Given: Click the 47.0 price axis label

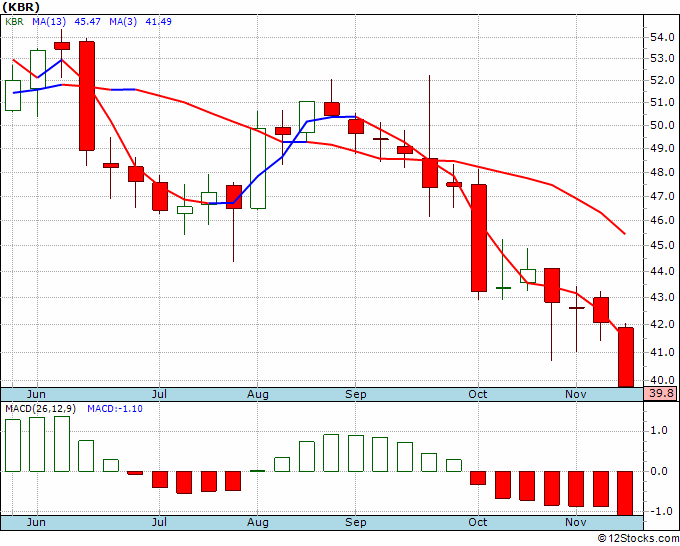Looking at the screenshot, I should pyautogui.click(x=662, y=196).
